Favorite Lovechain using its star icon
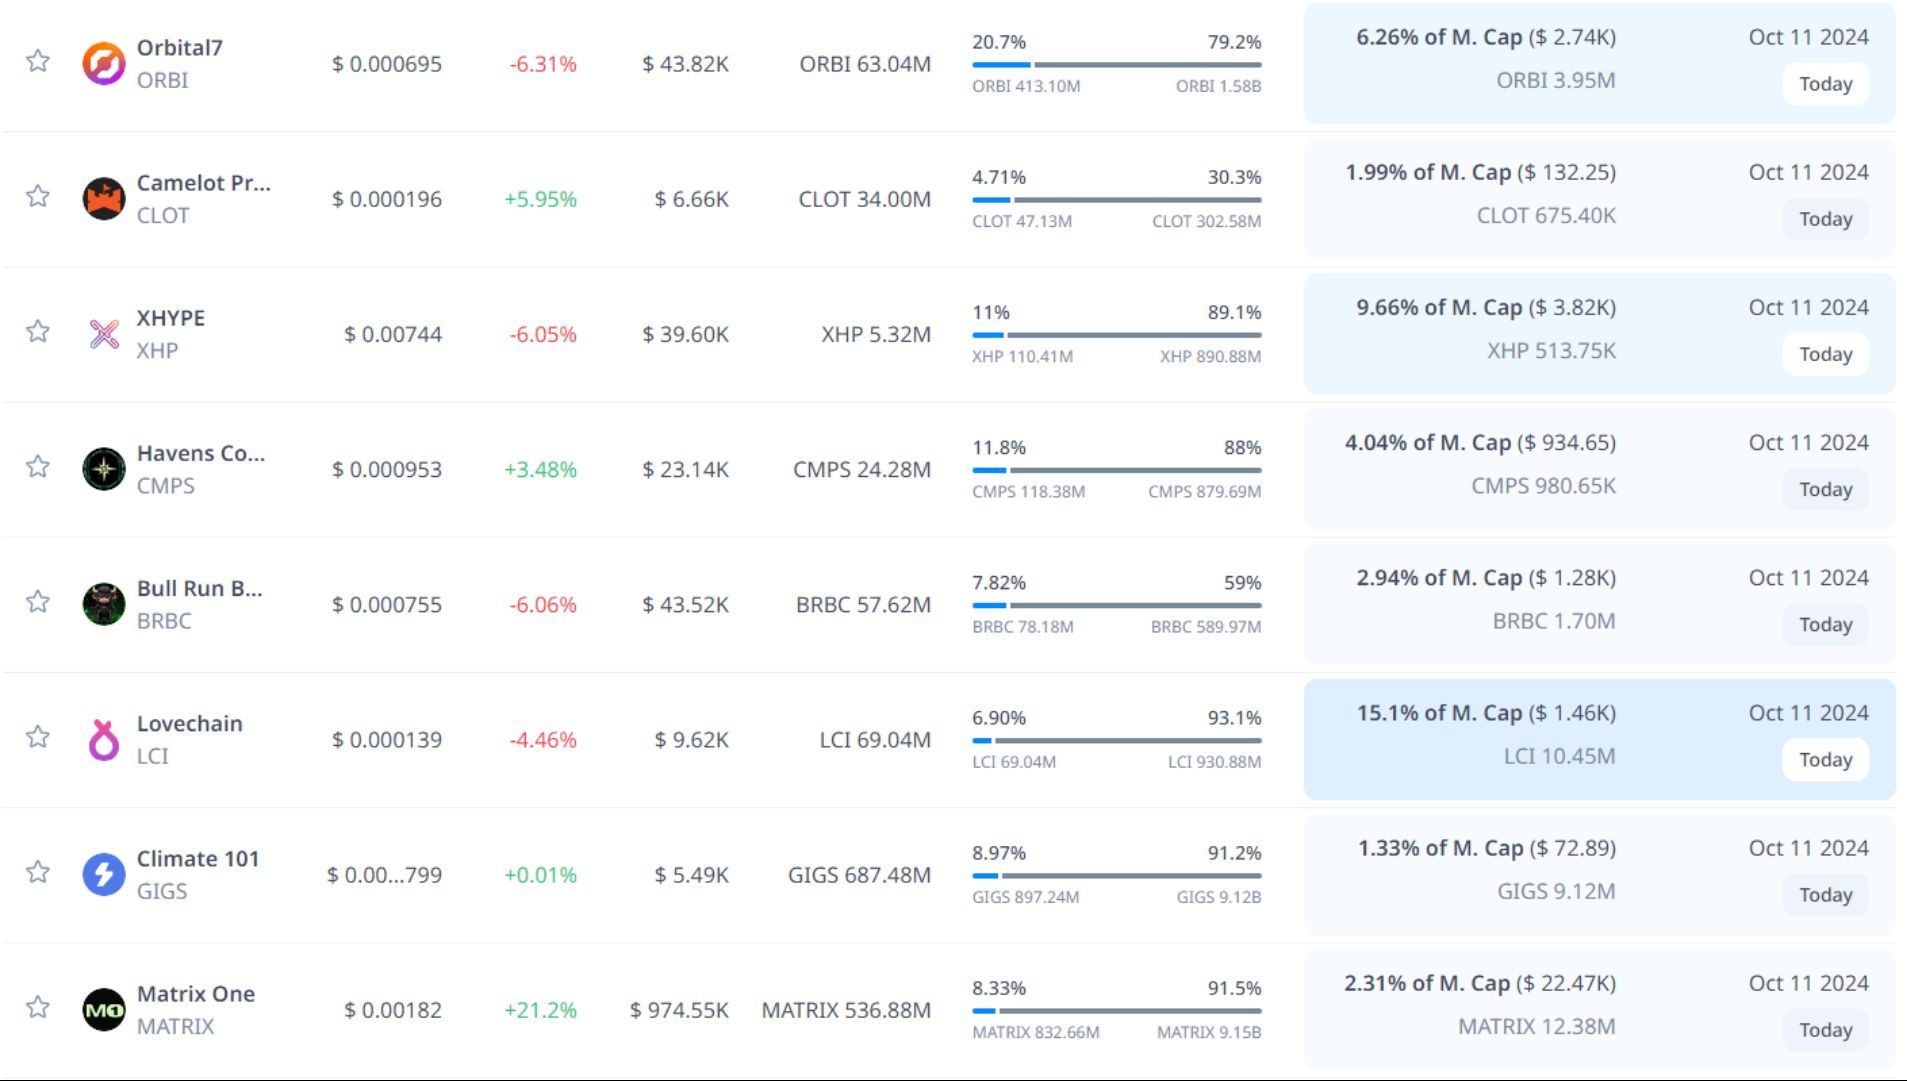Viewport: 1907px width, 1081px height. pyautogui.click(x=38, y=737)
